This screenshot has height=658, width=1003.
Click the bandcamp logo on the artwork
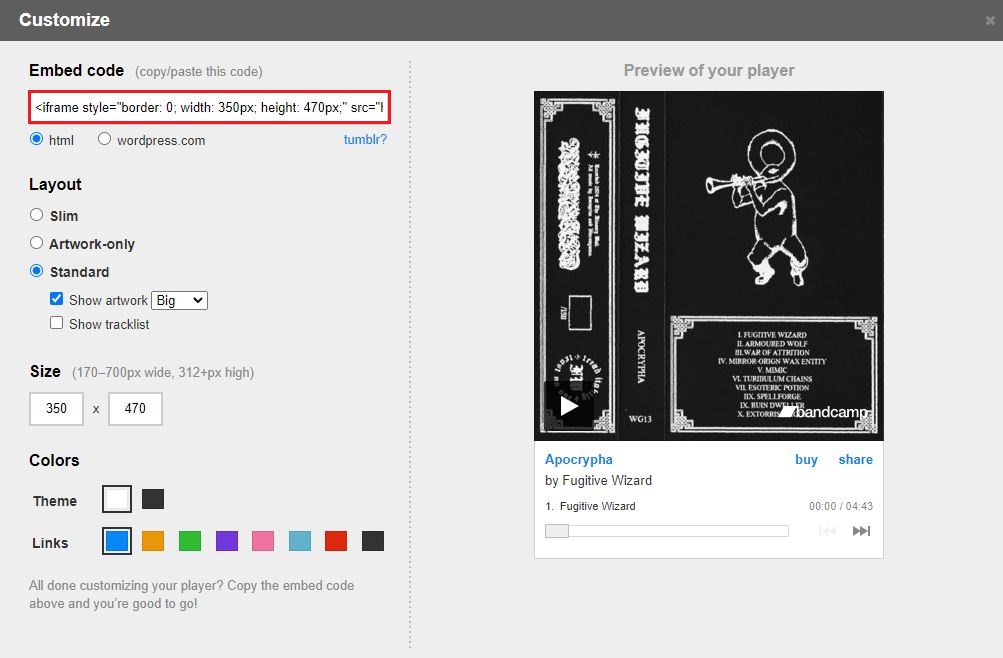(x=824, y=412)
